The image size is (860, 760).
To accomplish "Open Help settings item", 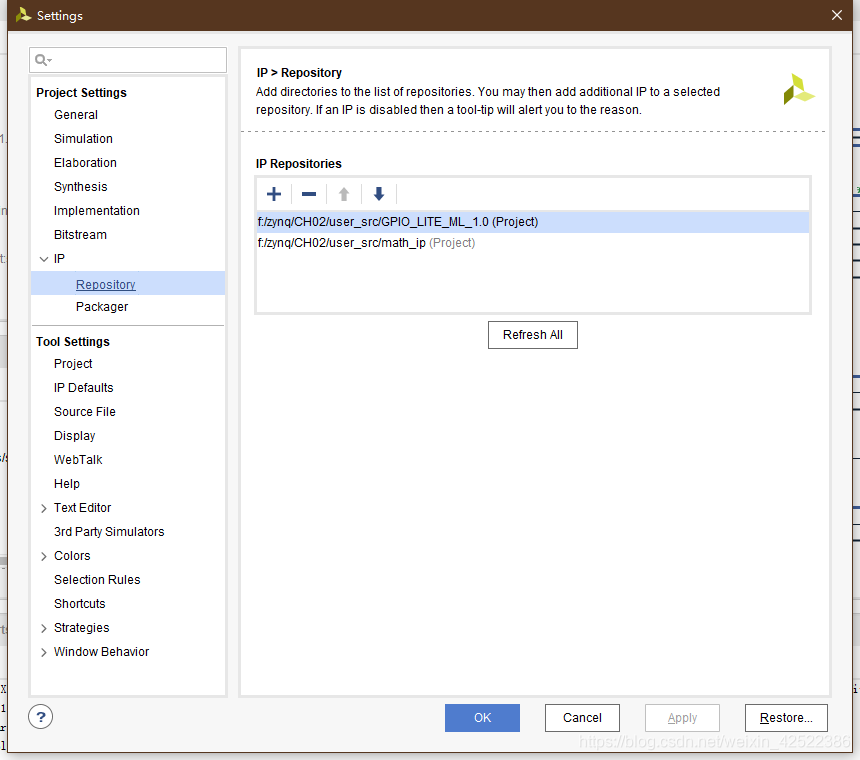I will (x=67, y=484).
